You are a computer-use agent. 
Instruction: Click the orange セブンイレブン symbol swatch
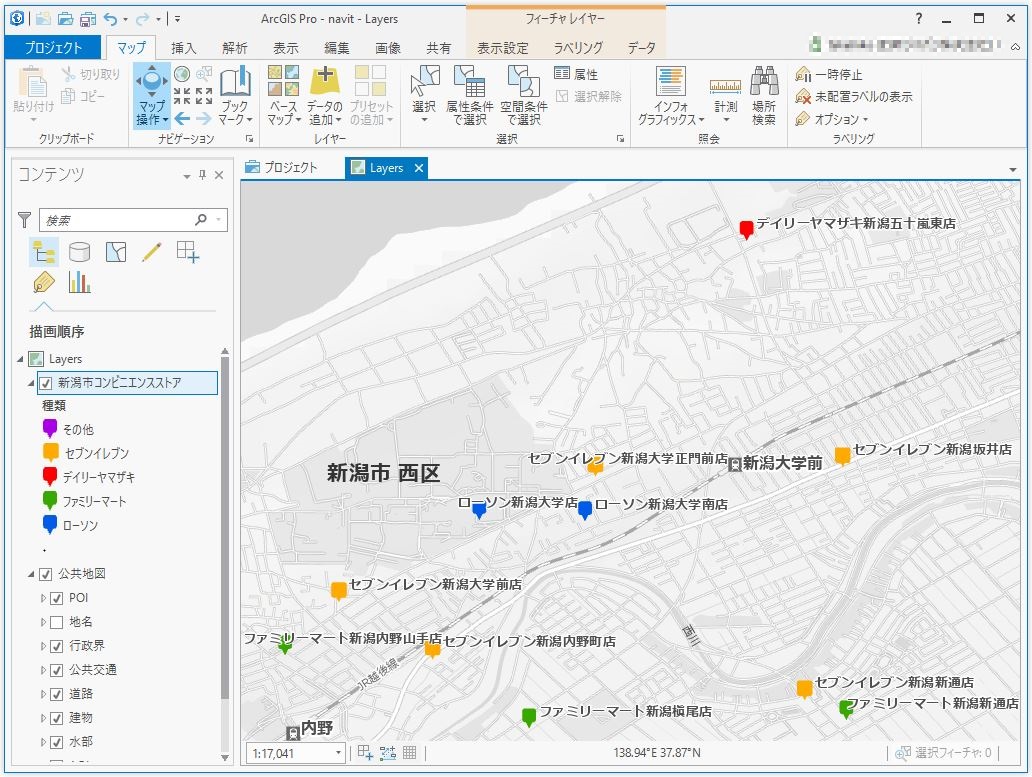50,452
